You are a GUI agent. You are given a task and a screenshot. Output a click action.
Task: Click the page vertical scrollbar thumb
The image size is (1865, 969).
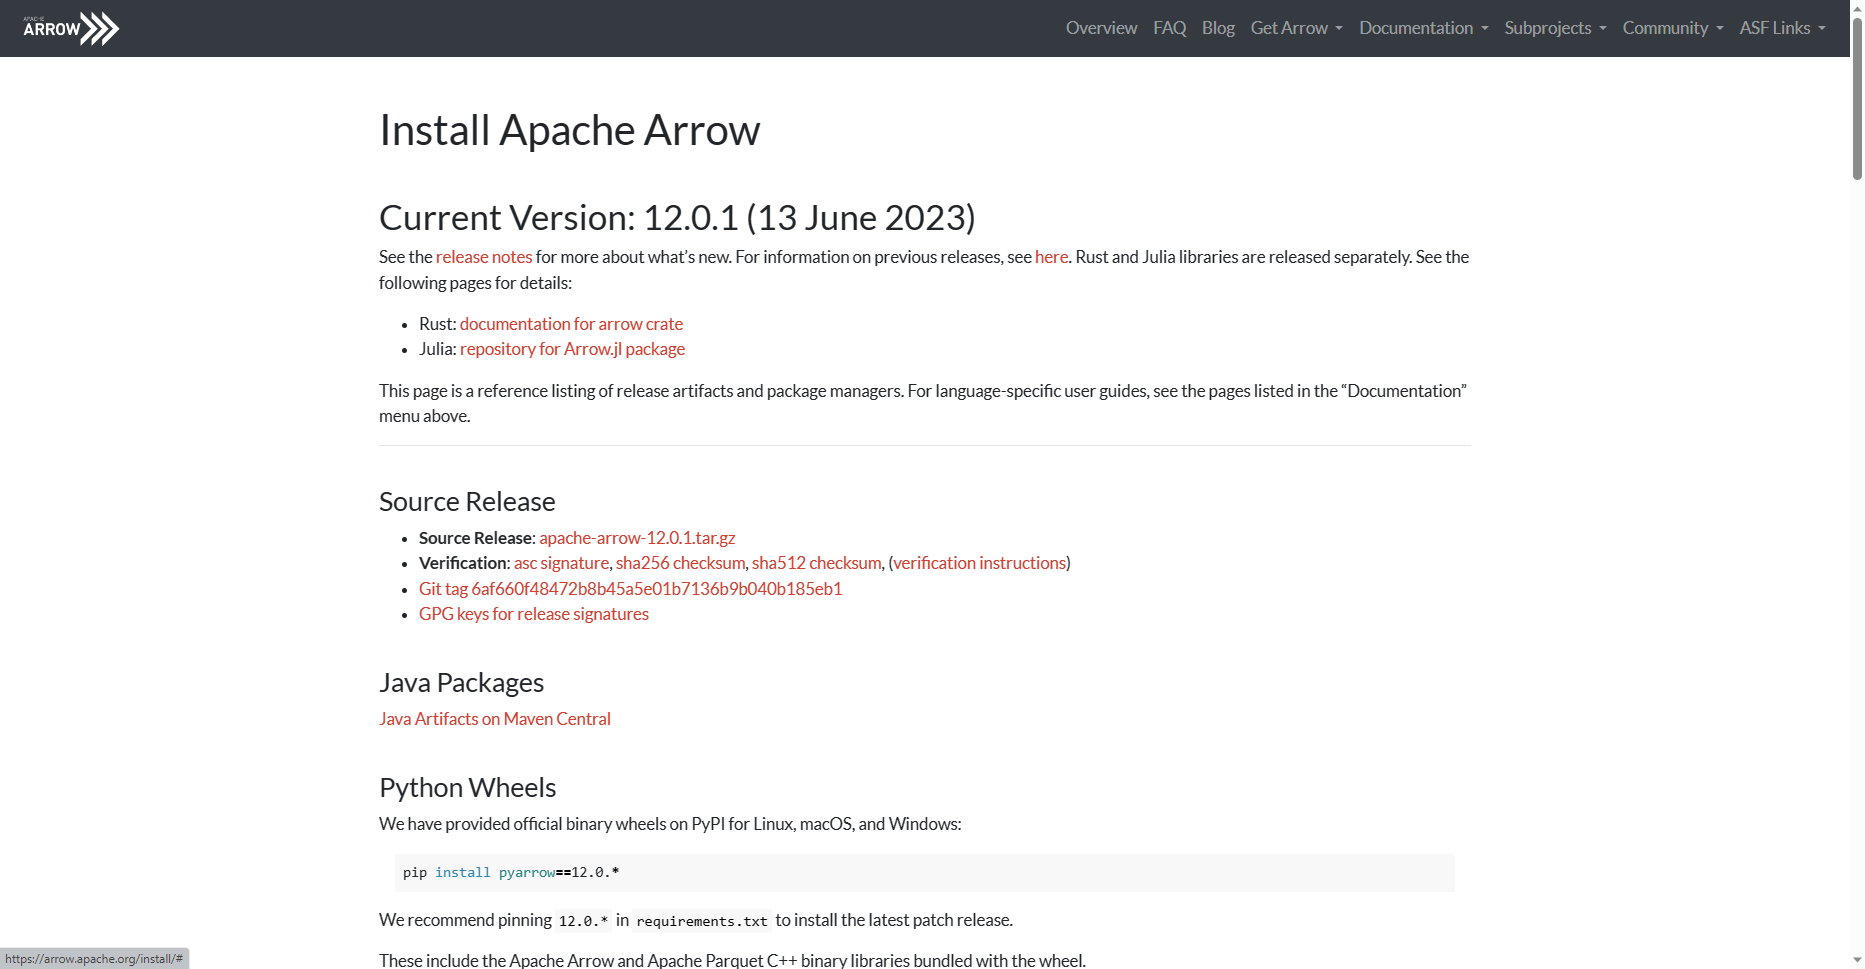pos(1857,98)
